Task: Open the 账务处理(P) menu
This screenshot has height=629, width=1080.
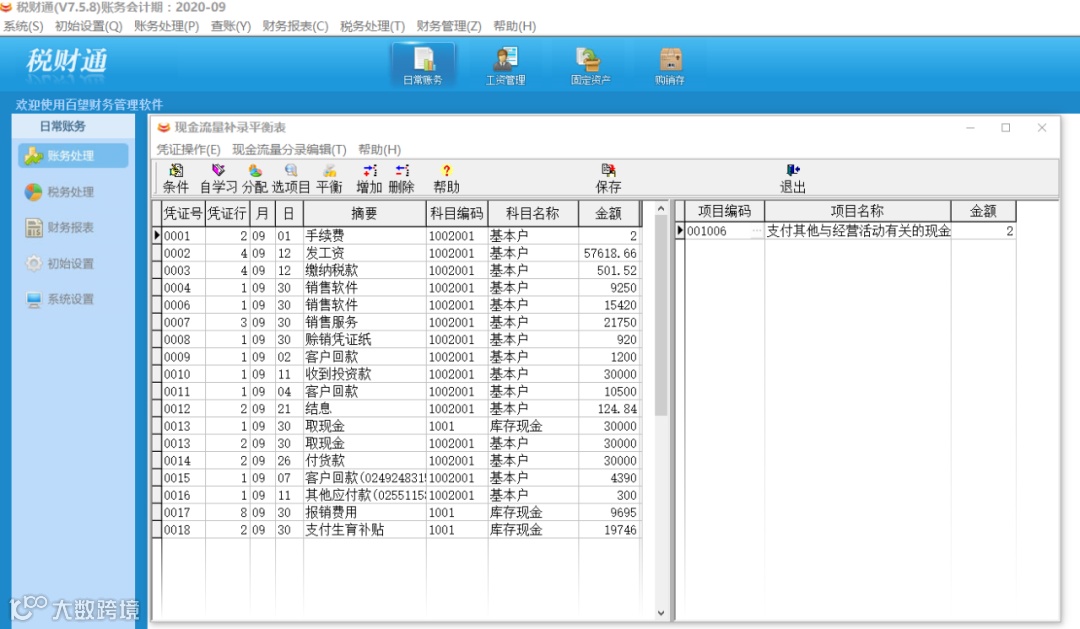Action: point(167,26)
